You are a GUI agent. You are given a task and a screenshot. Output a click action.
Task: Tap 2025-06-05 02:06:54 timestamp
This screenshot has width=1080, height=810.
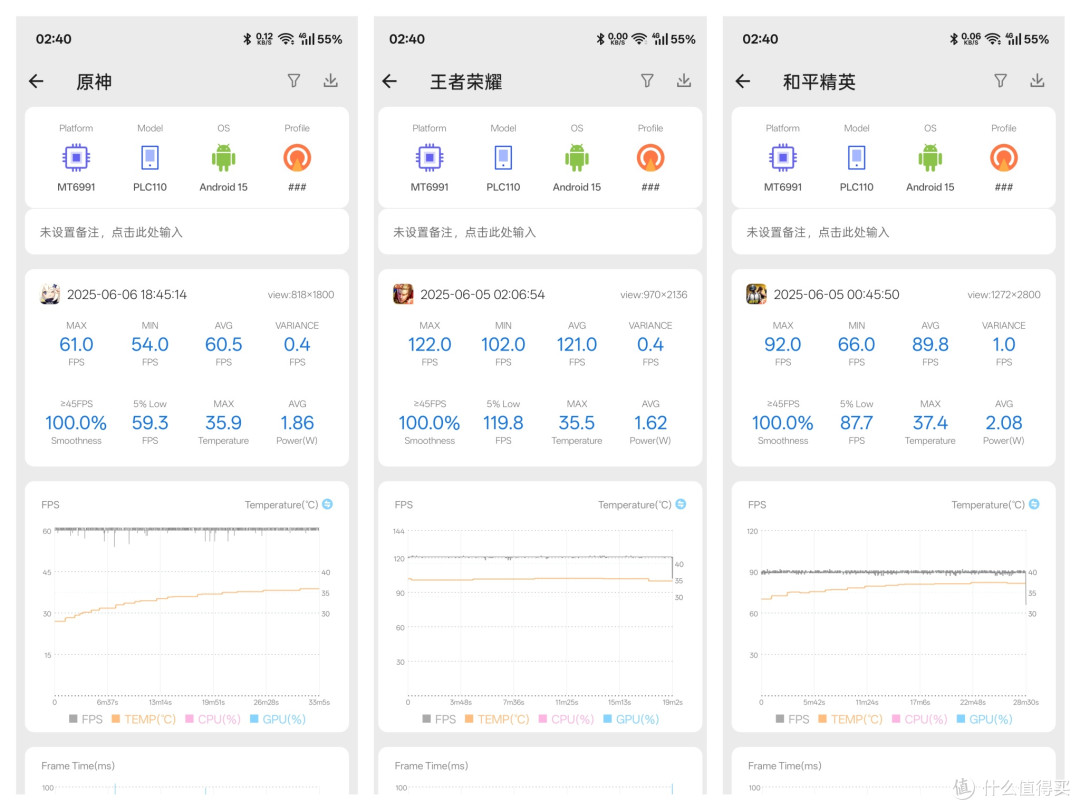(483, 295)
